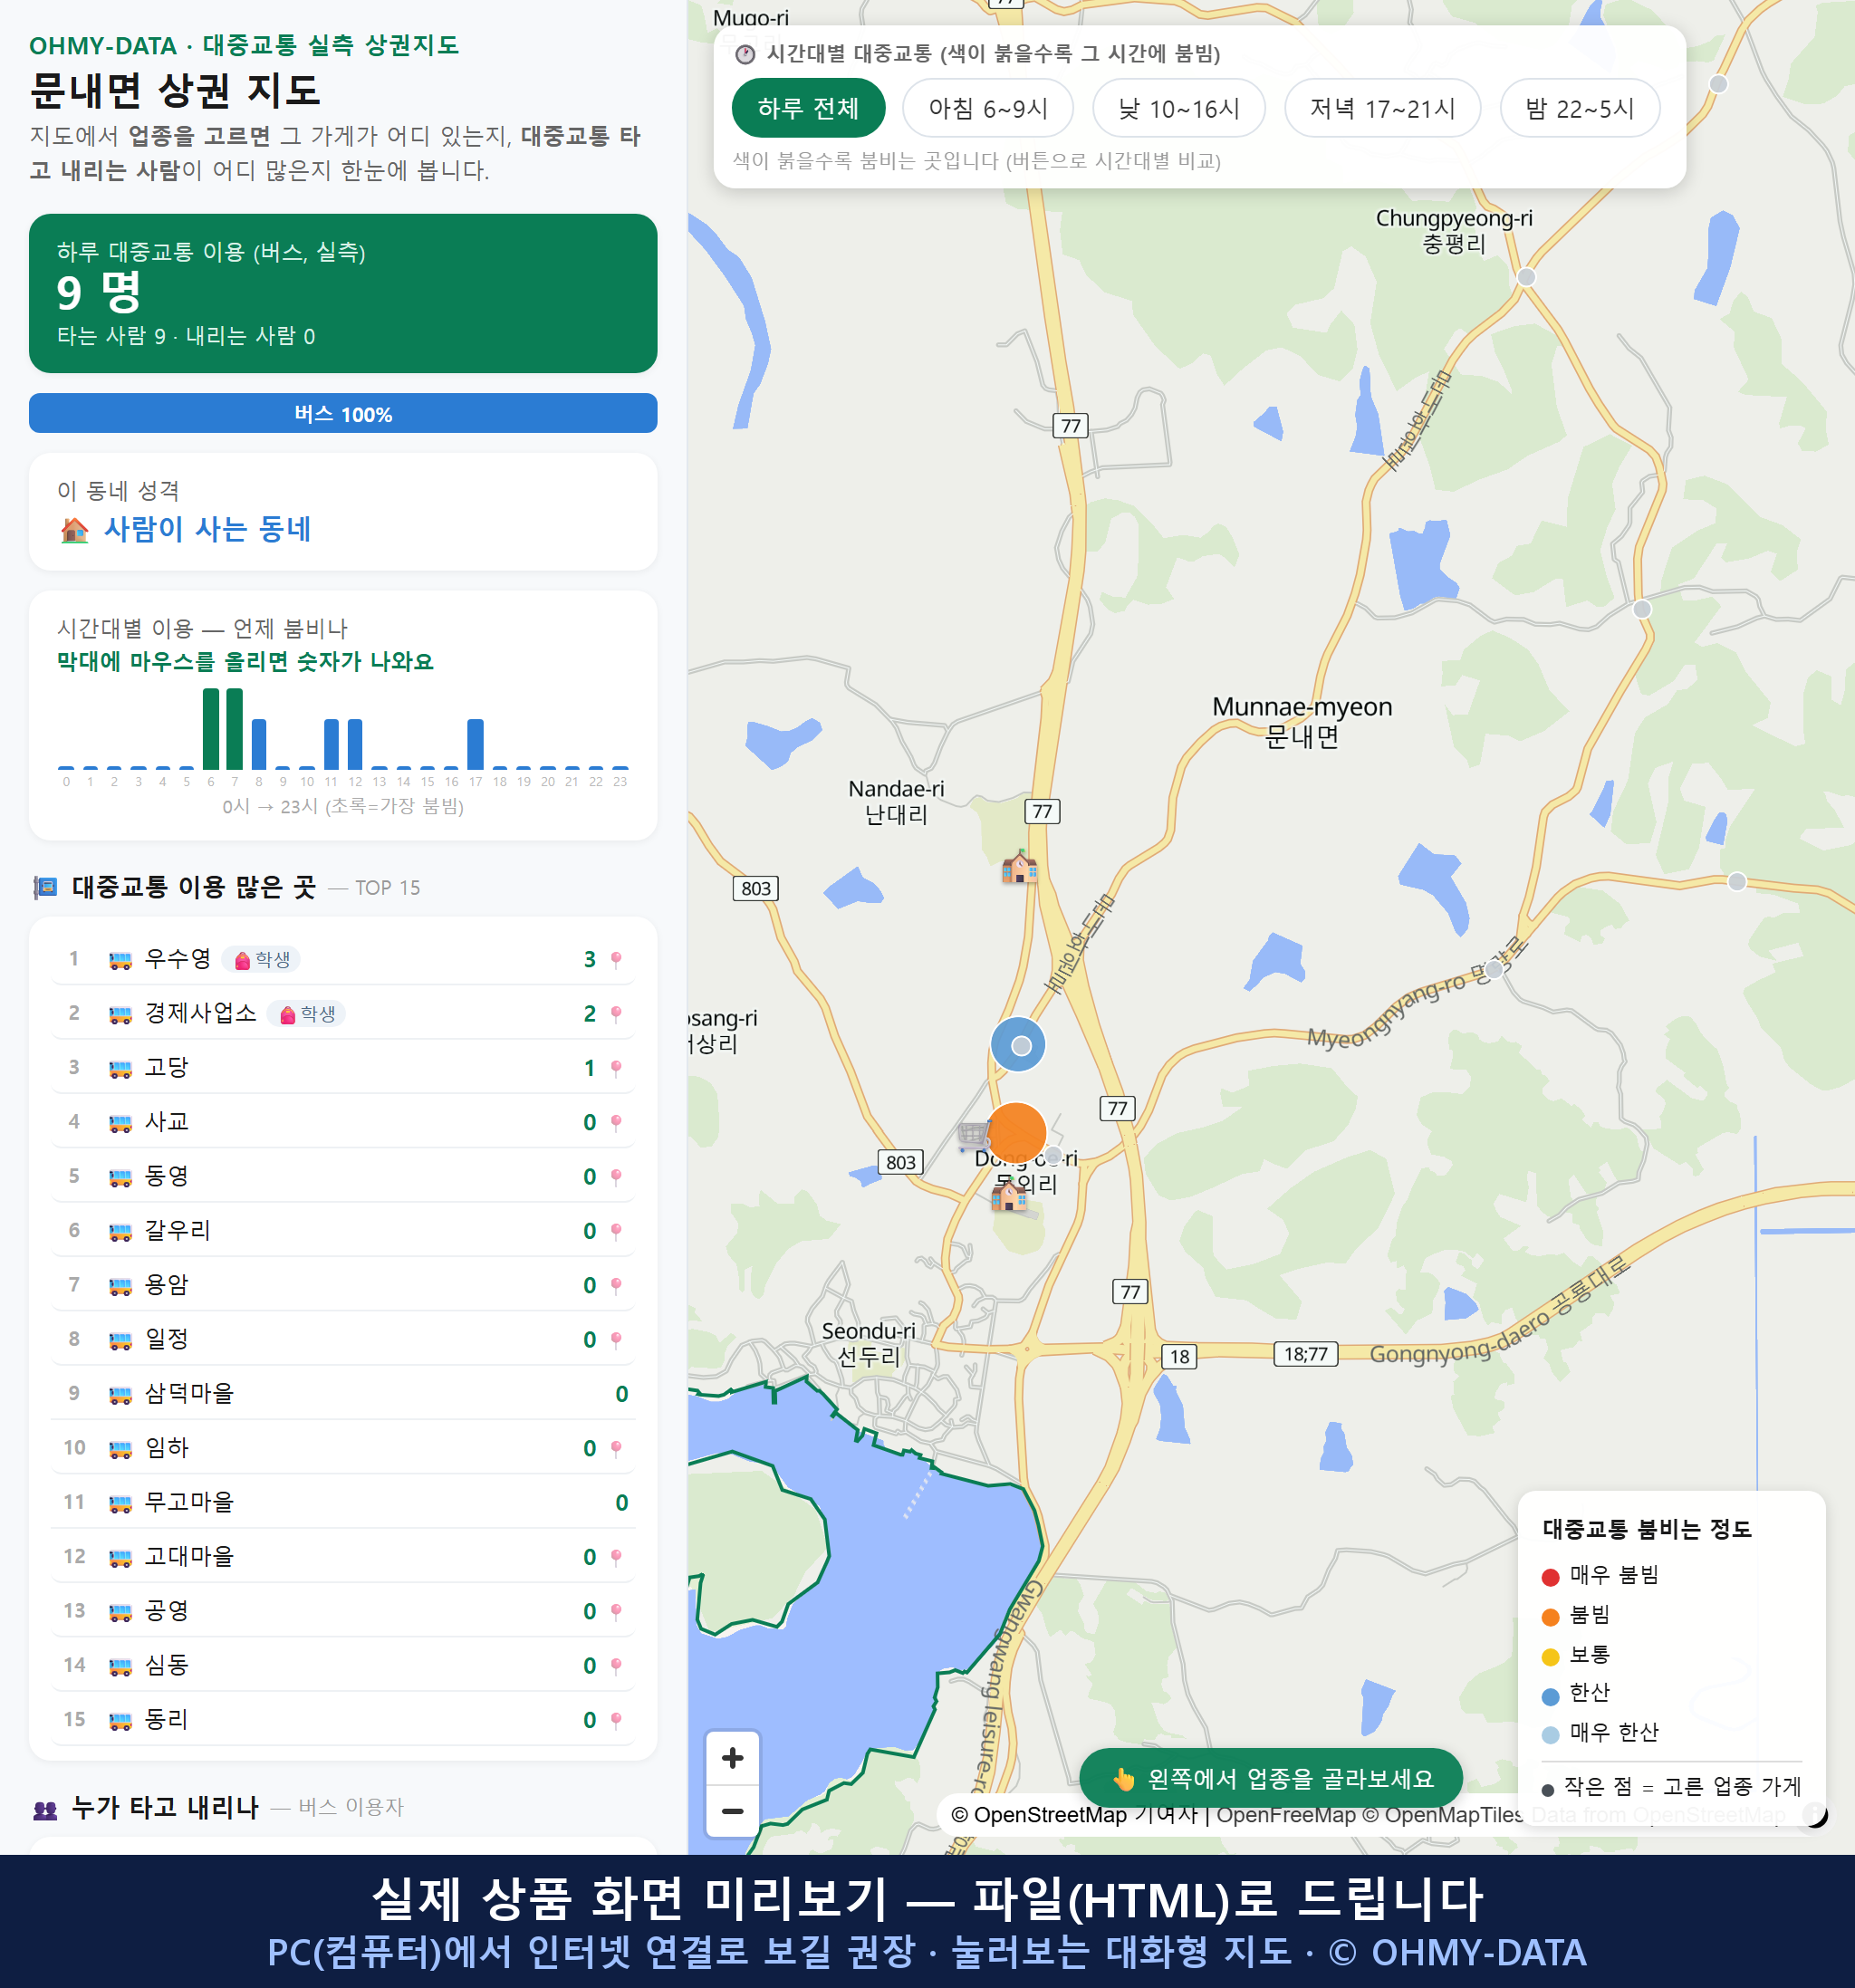1855x1988 pixels.
Task: Click the pin icon in 공영 row
Action: click(616, 1611)
